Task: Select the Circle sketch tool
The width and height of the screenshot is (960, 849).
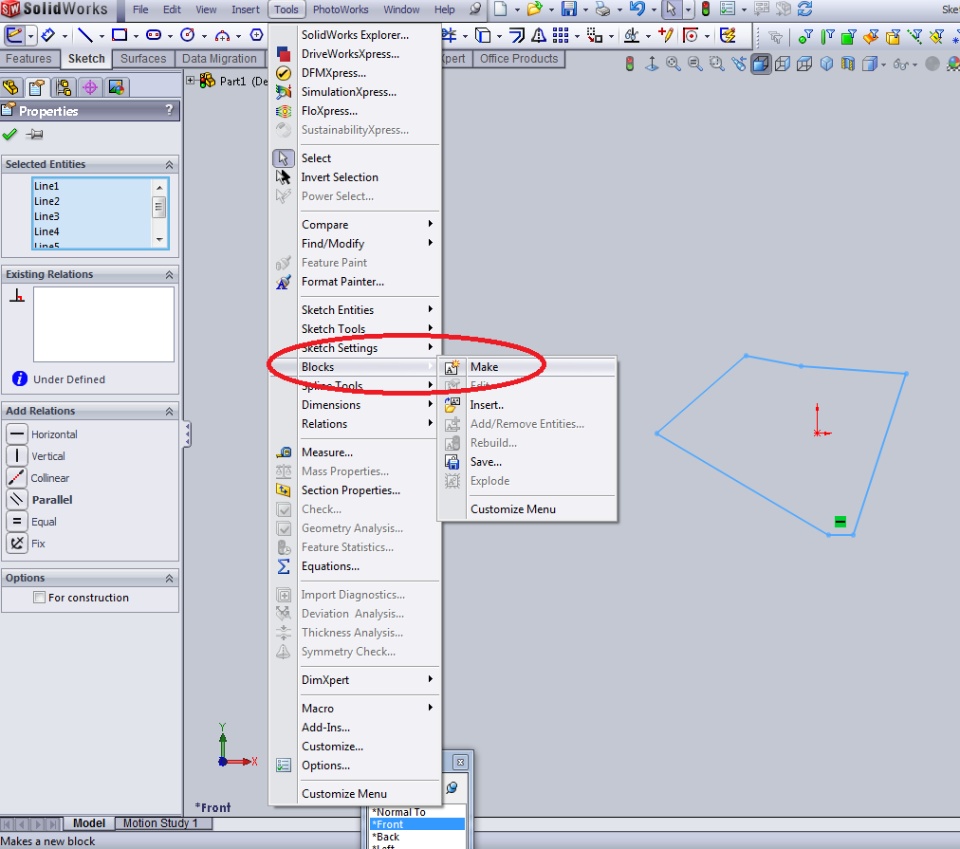Action: [x=187, y=36]
